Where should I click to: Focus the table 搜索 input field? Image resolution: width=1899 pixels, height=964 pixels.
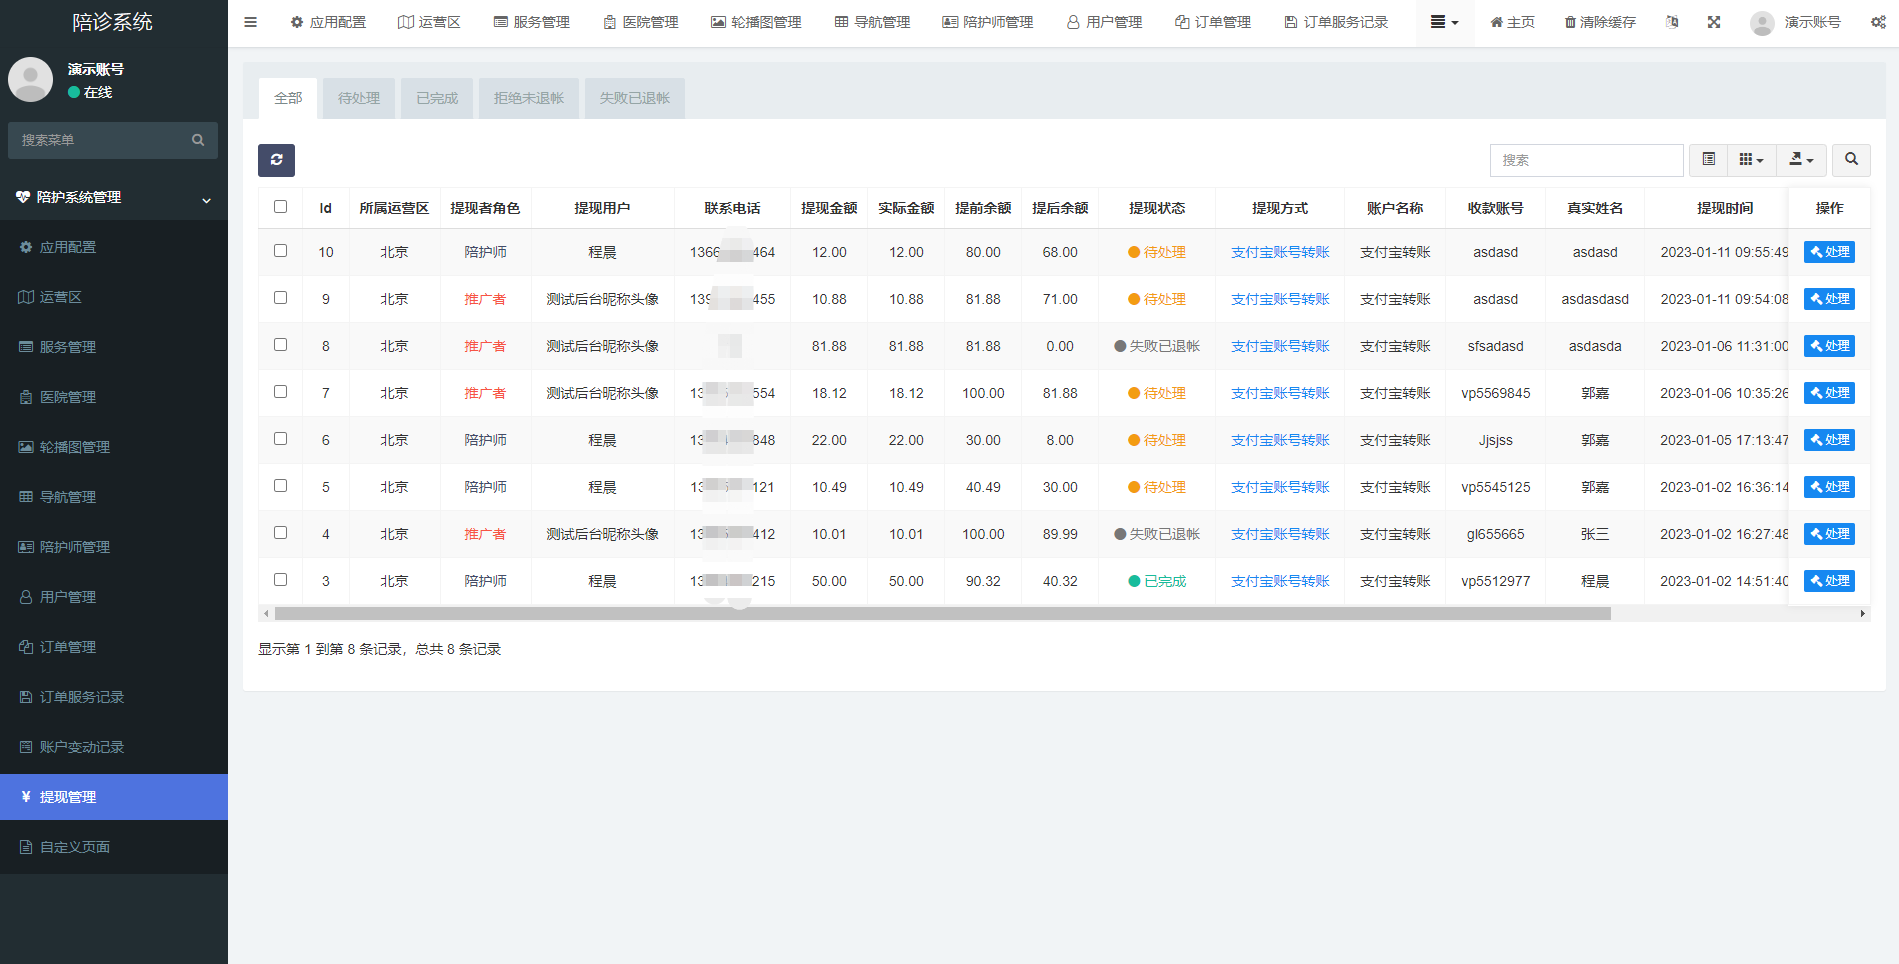point(1586,160)
